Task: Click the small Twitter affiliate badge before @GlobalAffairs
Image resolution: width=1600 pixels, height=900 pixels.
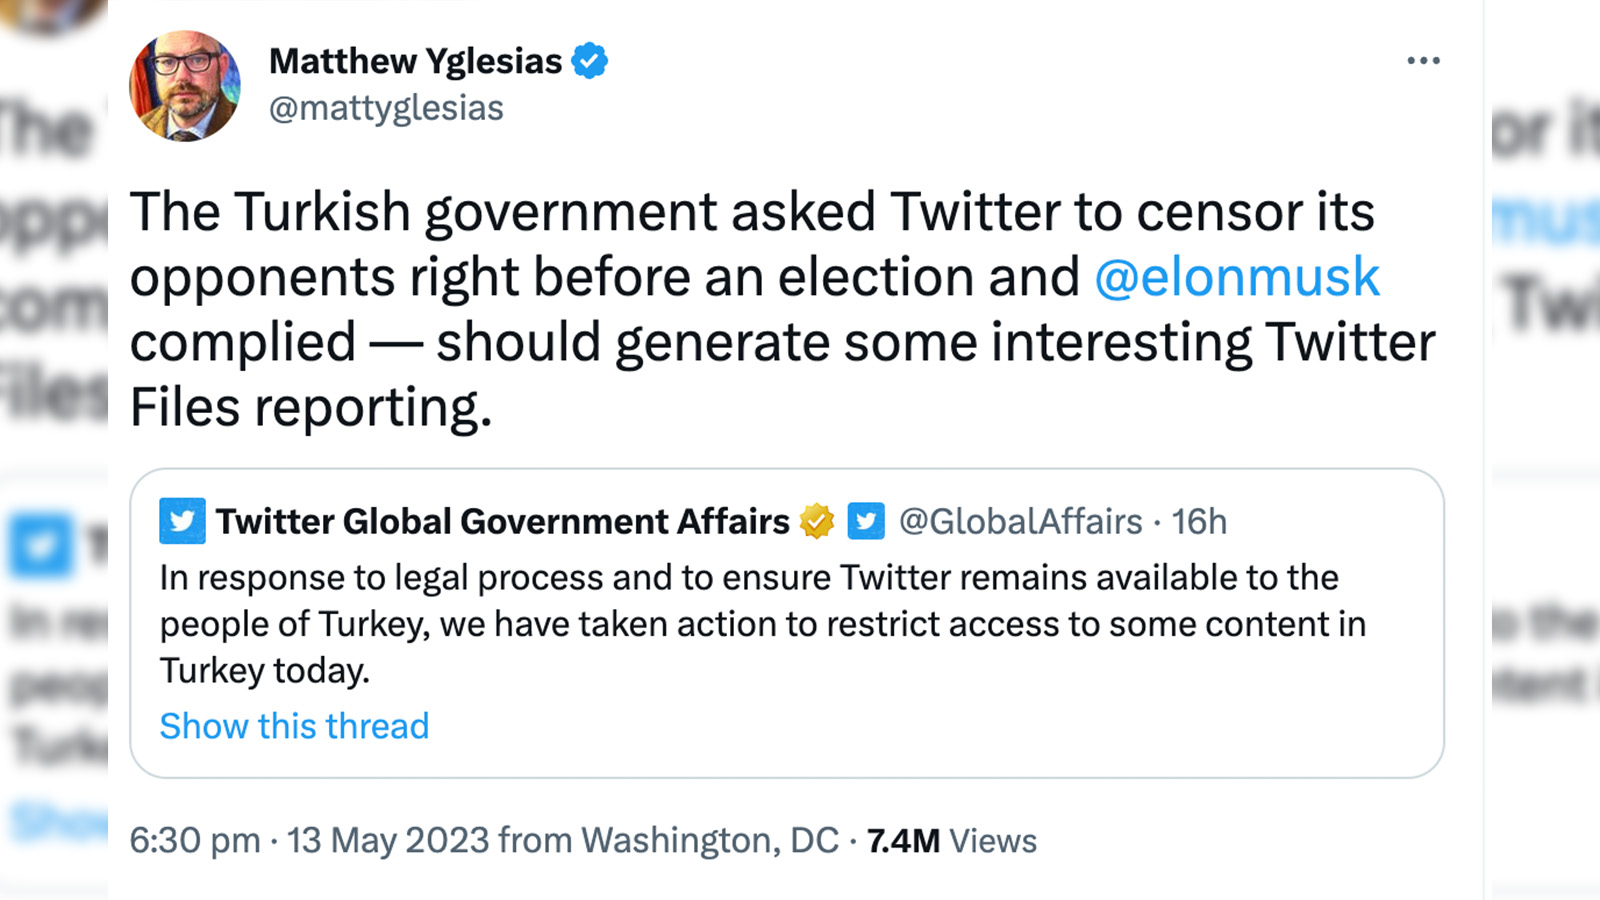Action: pos(866,521)
